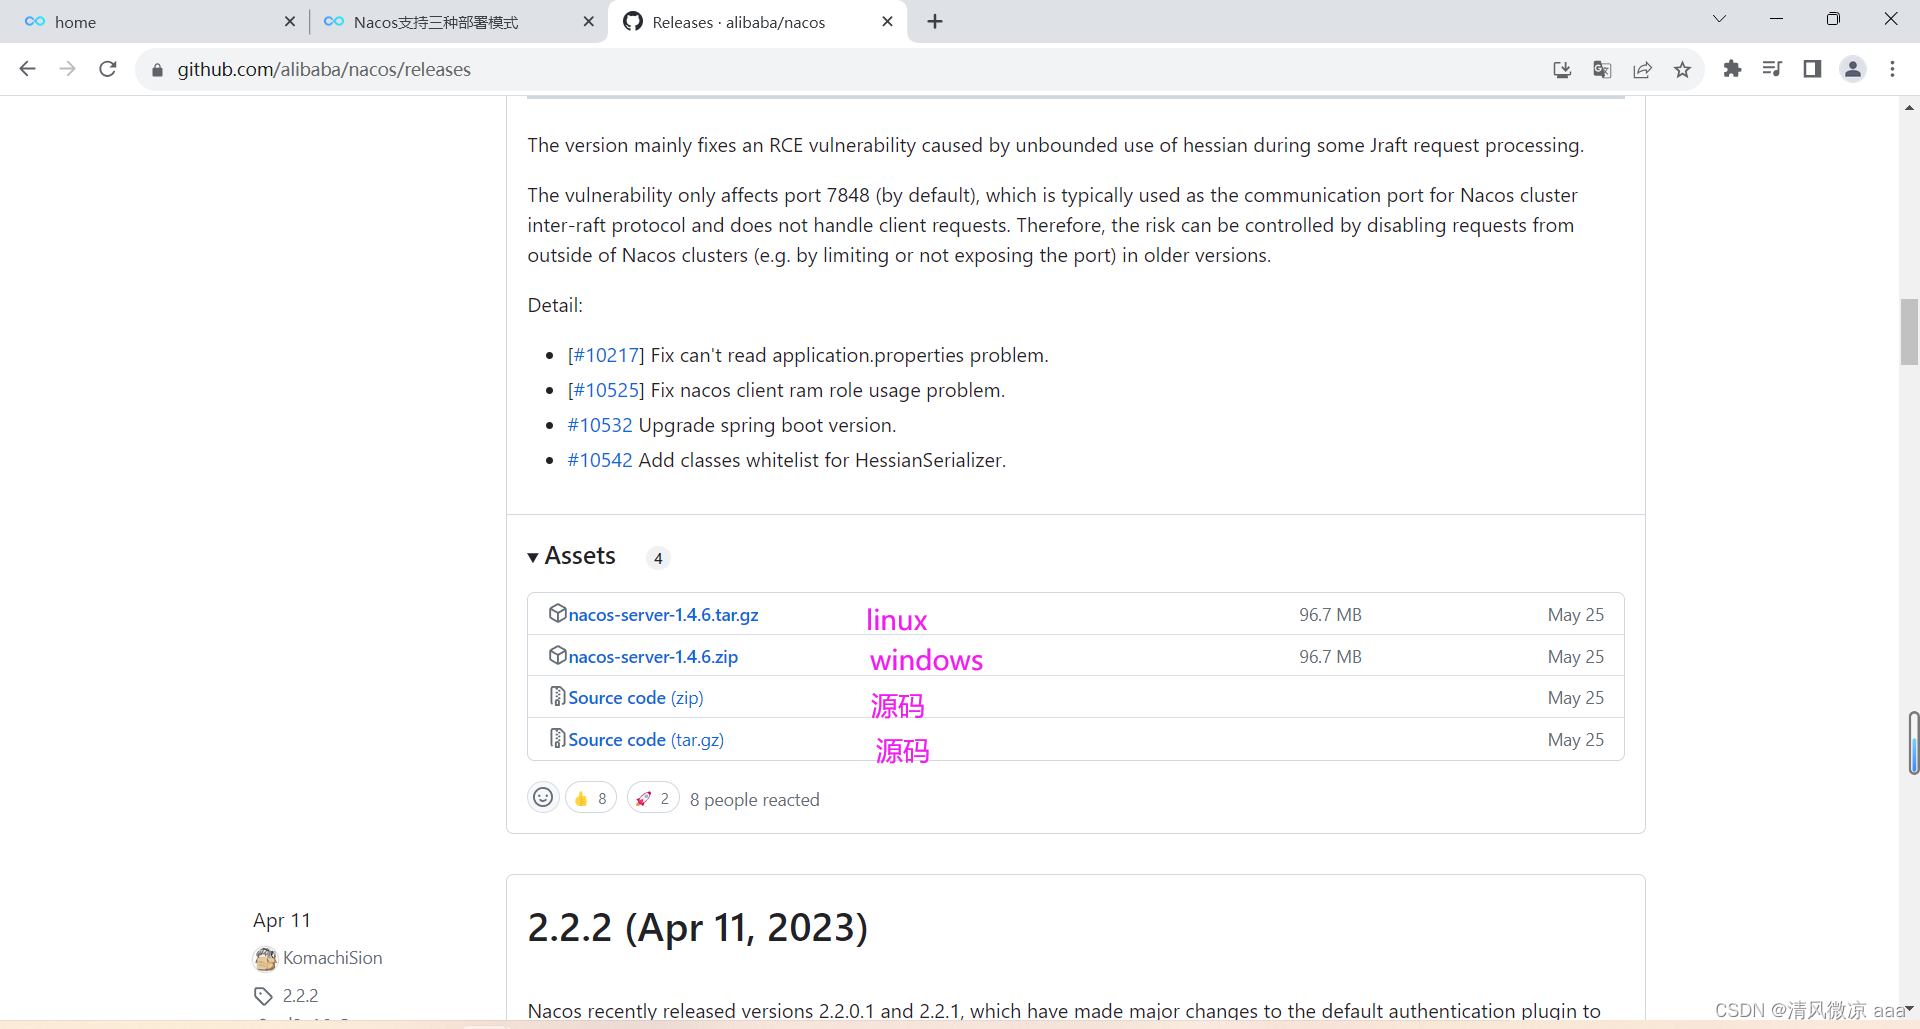Click KomachiSion's avatar image
Image resolution: width=1920 pixels, height=1029 pixels.
265,959
